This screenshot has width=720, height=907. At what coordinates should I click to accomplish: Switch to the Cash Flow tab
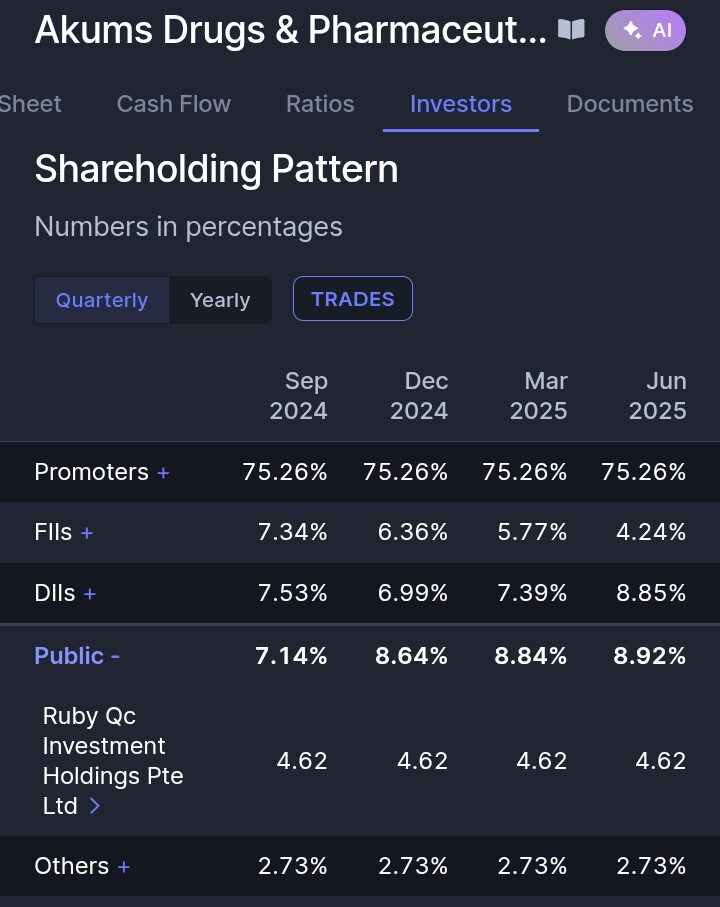[x=173, y=104]
